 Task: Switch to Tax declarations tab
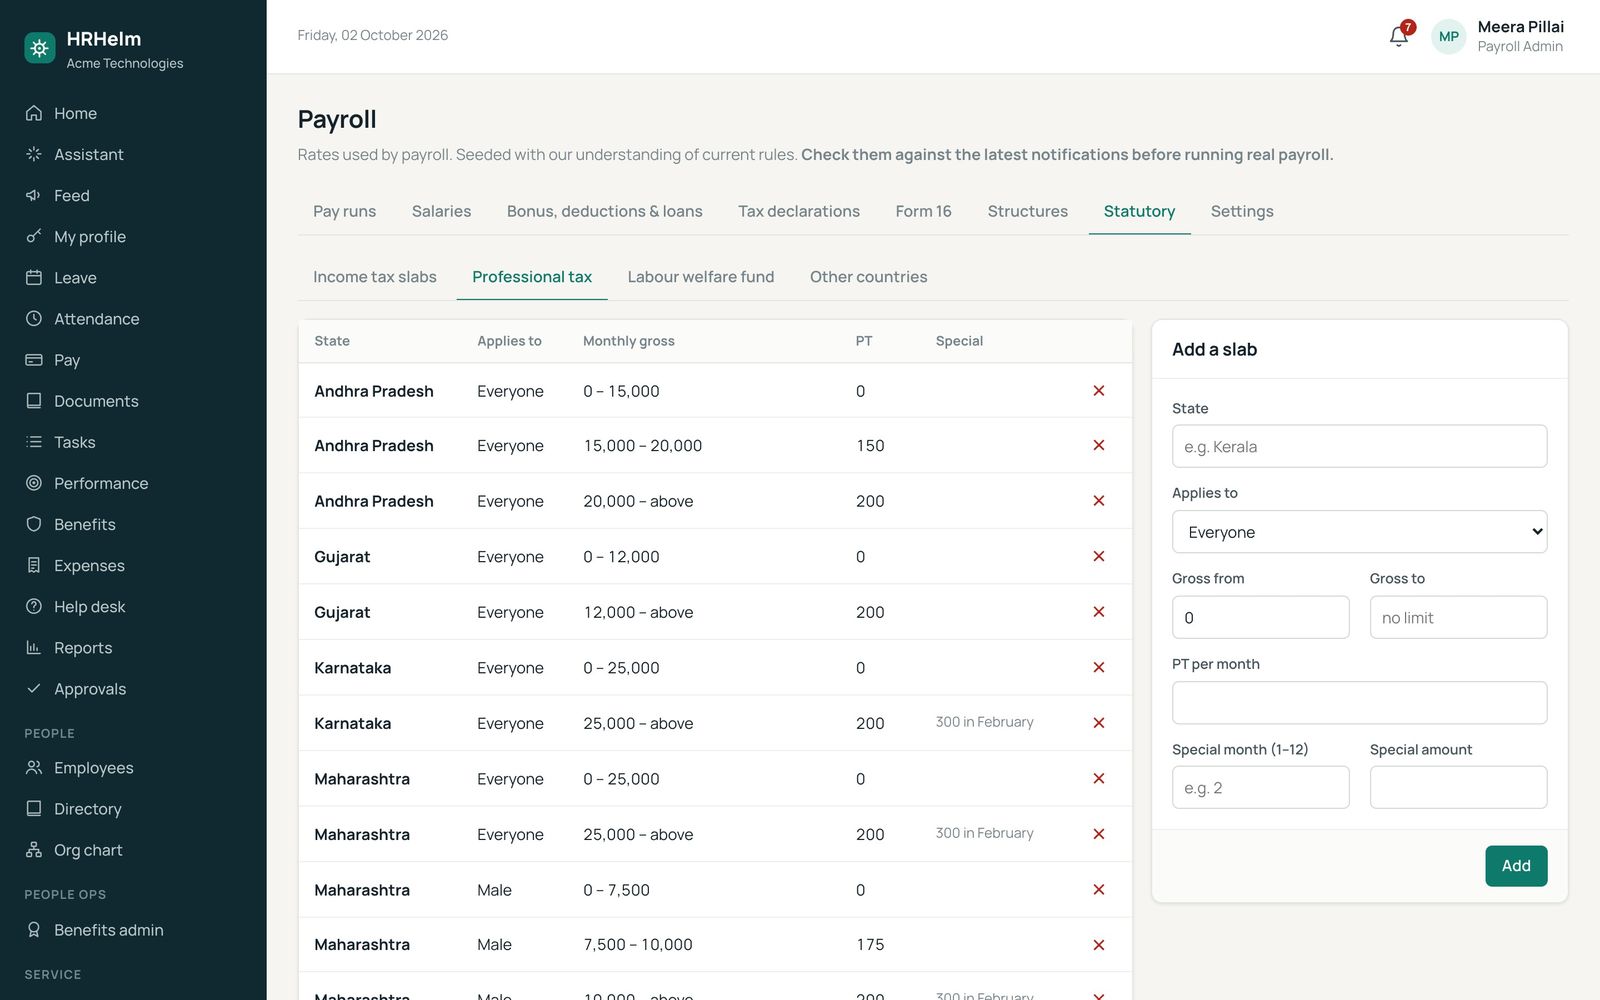[798, 211]
